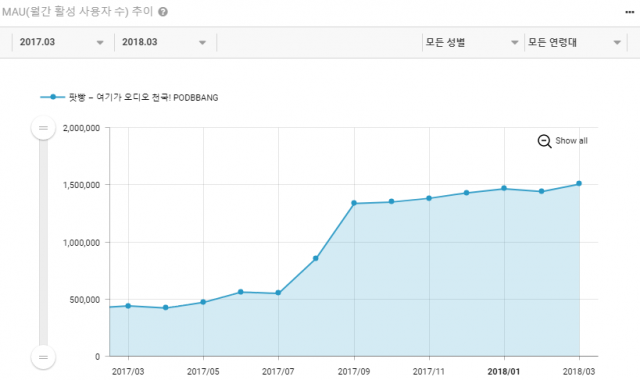The image size is (640, 380).
Task: Select the 2017/08 data point on chart
Action: (316, 258)
